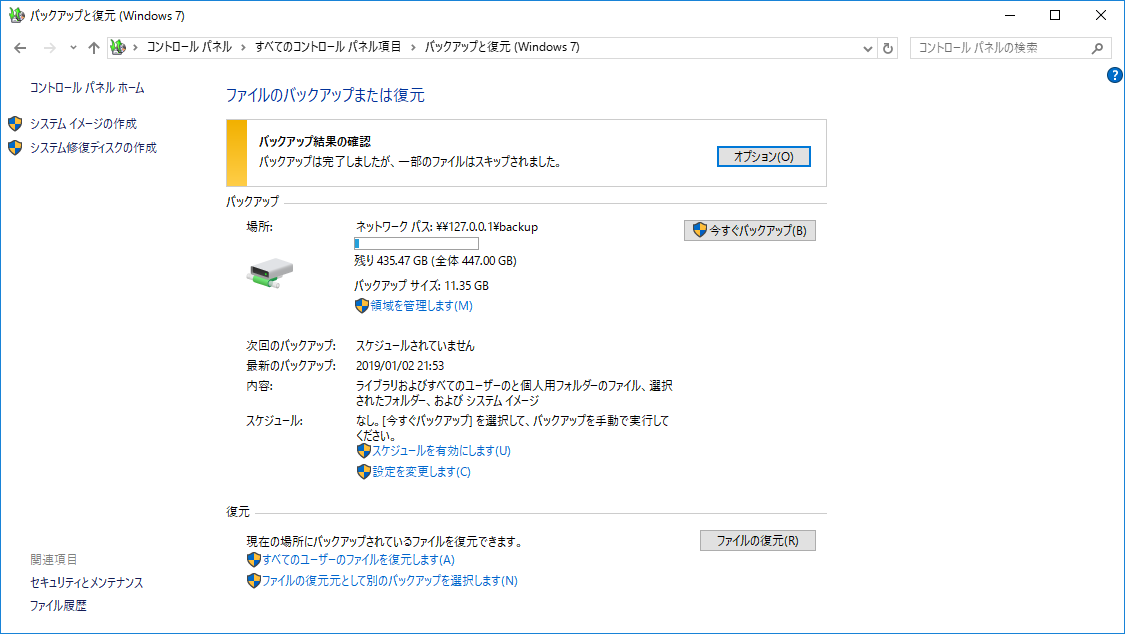This screenshot has height=634, width=1125.
Task: Click the shield icon beside 領域を管理します
Action: pos(362,306)
